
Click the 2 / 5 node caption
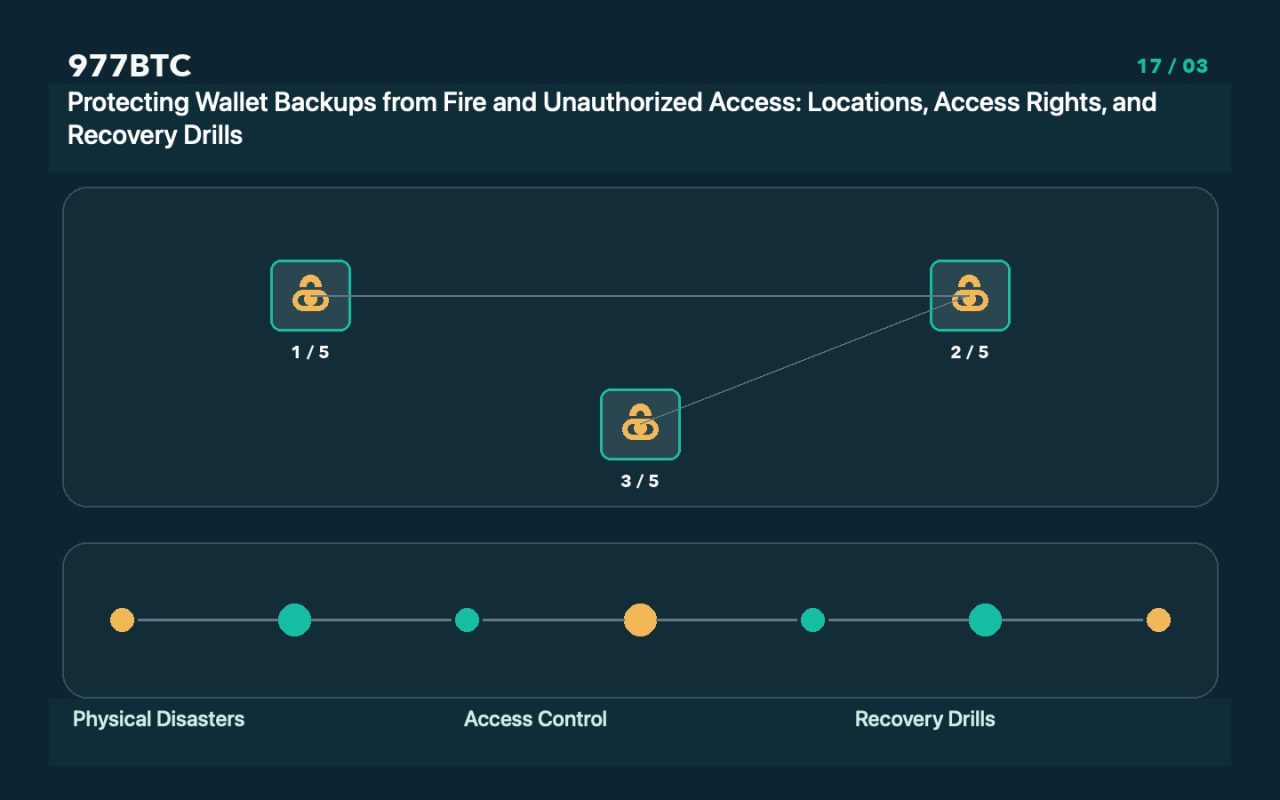click(970, 352)
